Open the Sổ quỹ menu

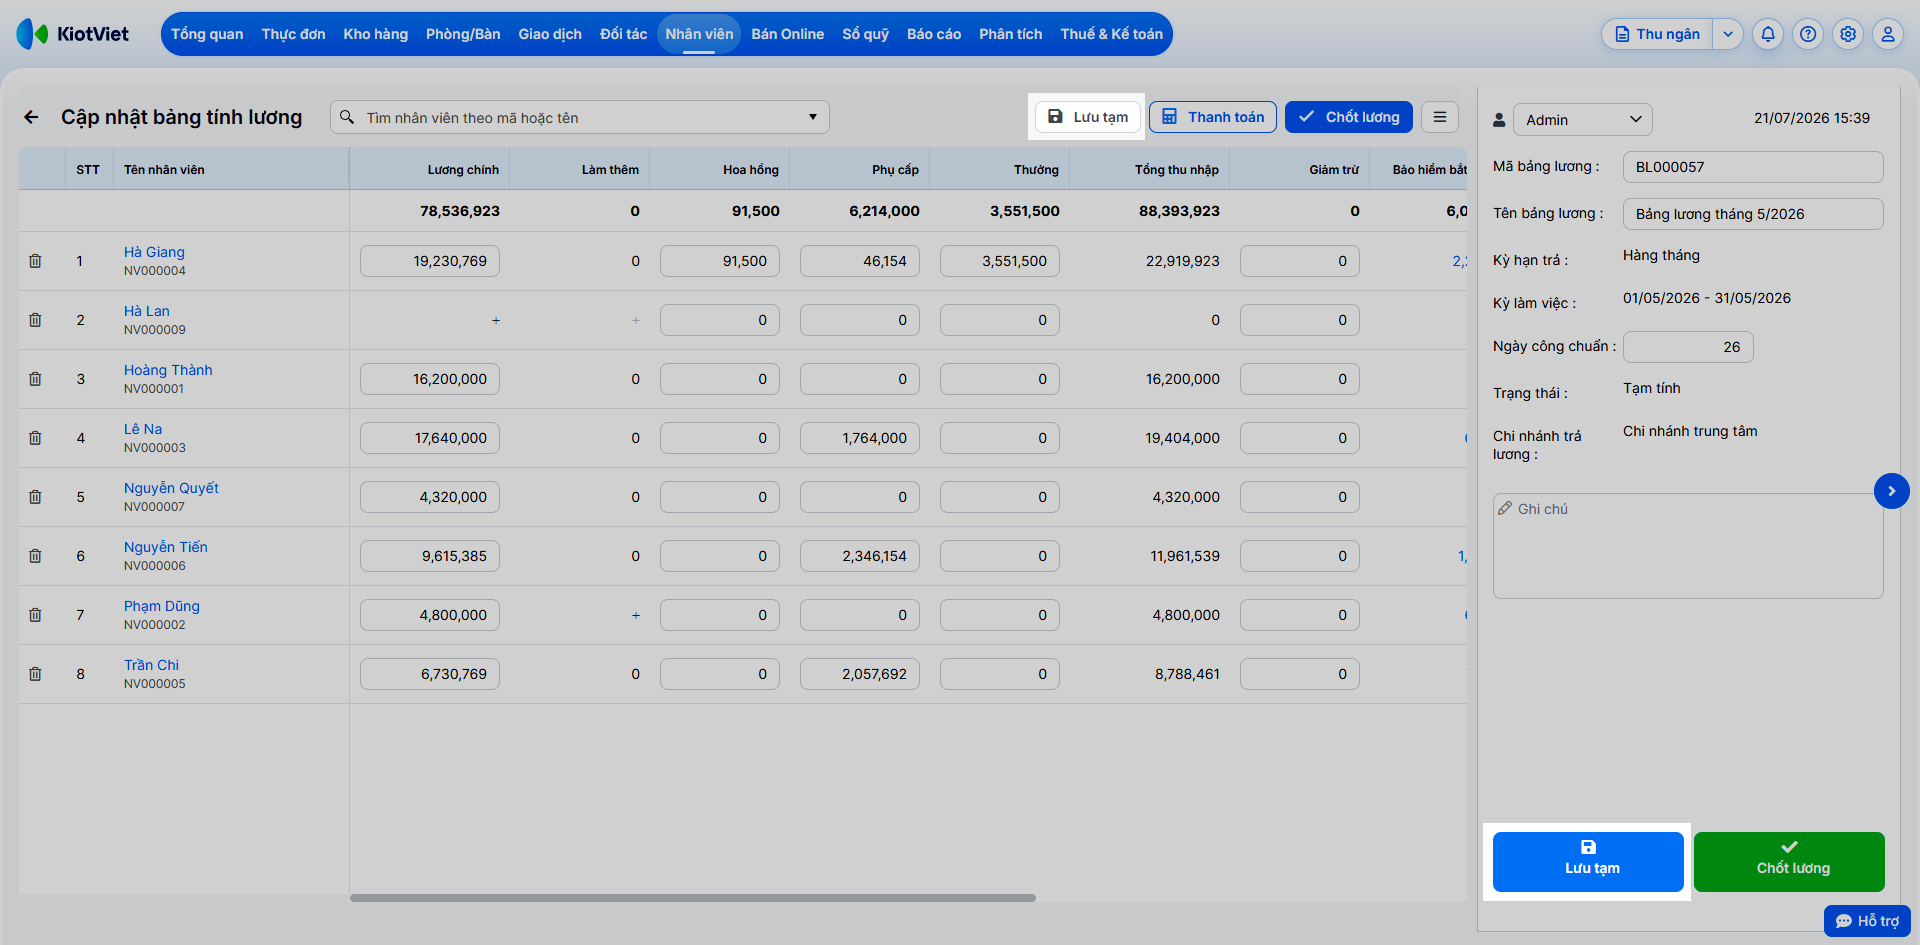(x=866, y=34)
